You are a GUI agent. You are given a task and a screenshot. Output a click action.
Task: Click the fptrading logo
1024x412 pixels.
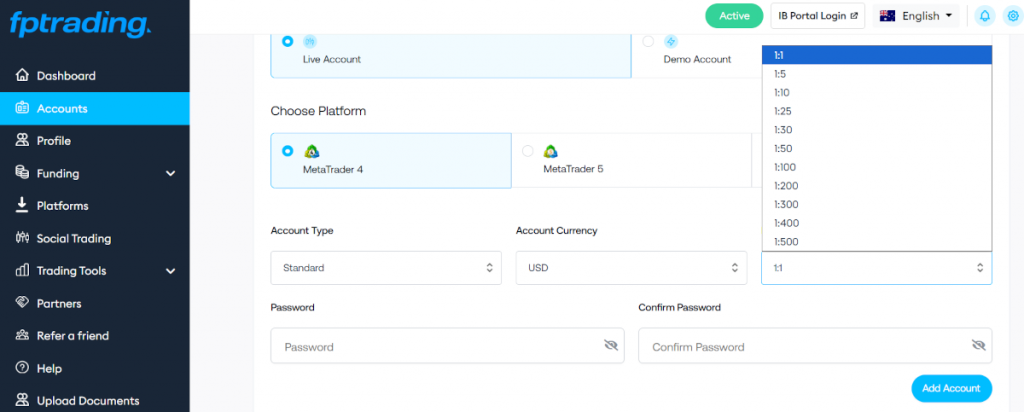click(x=80, y=24)
